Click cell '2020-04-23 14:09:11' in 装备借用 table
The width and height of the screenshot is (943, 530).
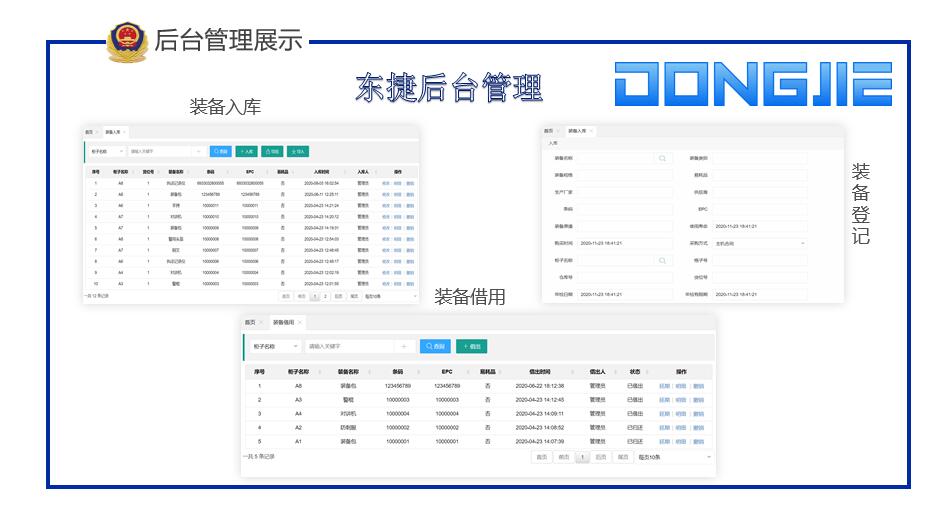539,413
